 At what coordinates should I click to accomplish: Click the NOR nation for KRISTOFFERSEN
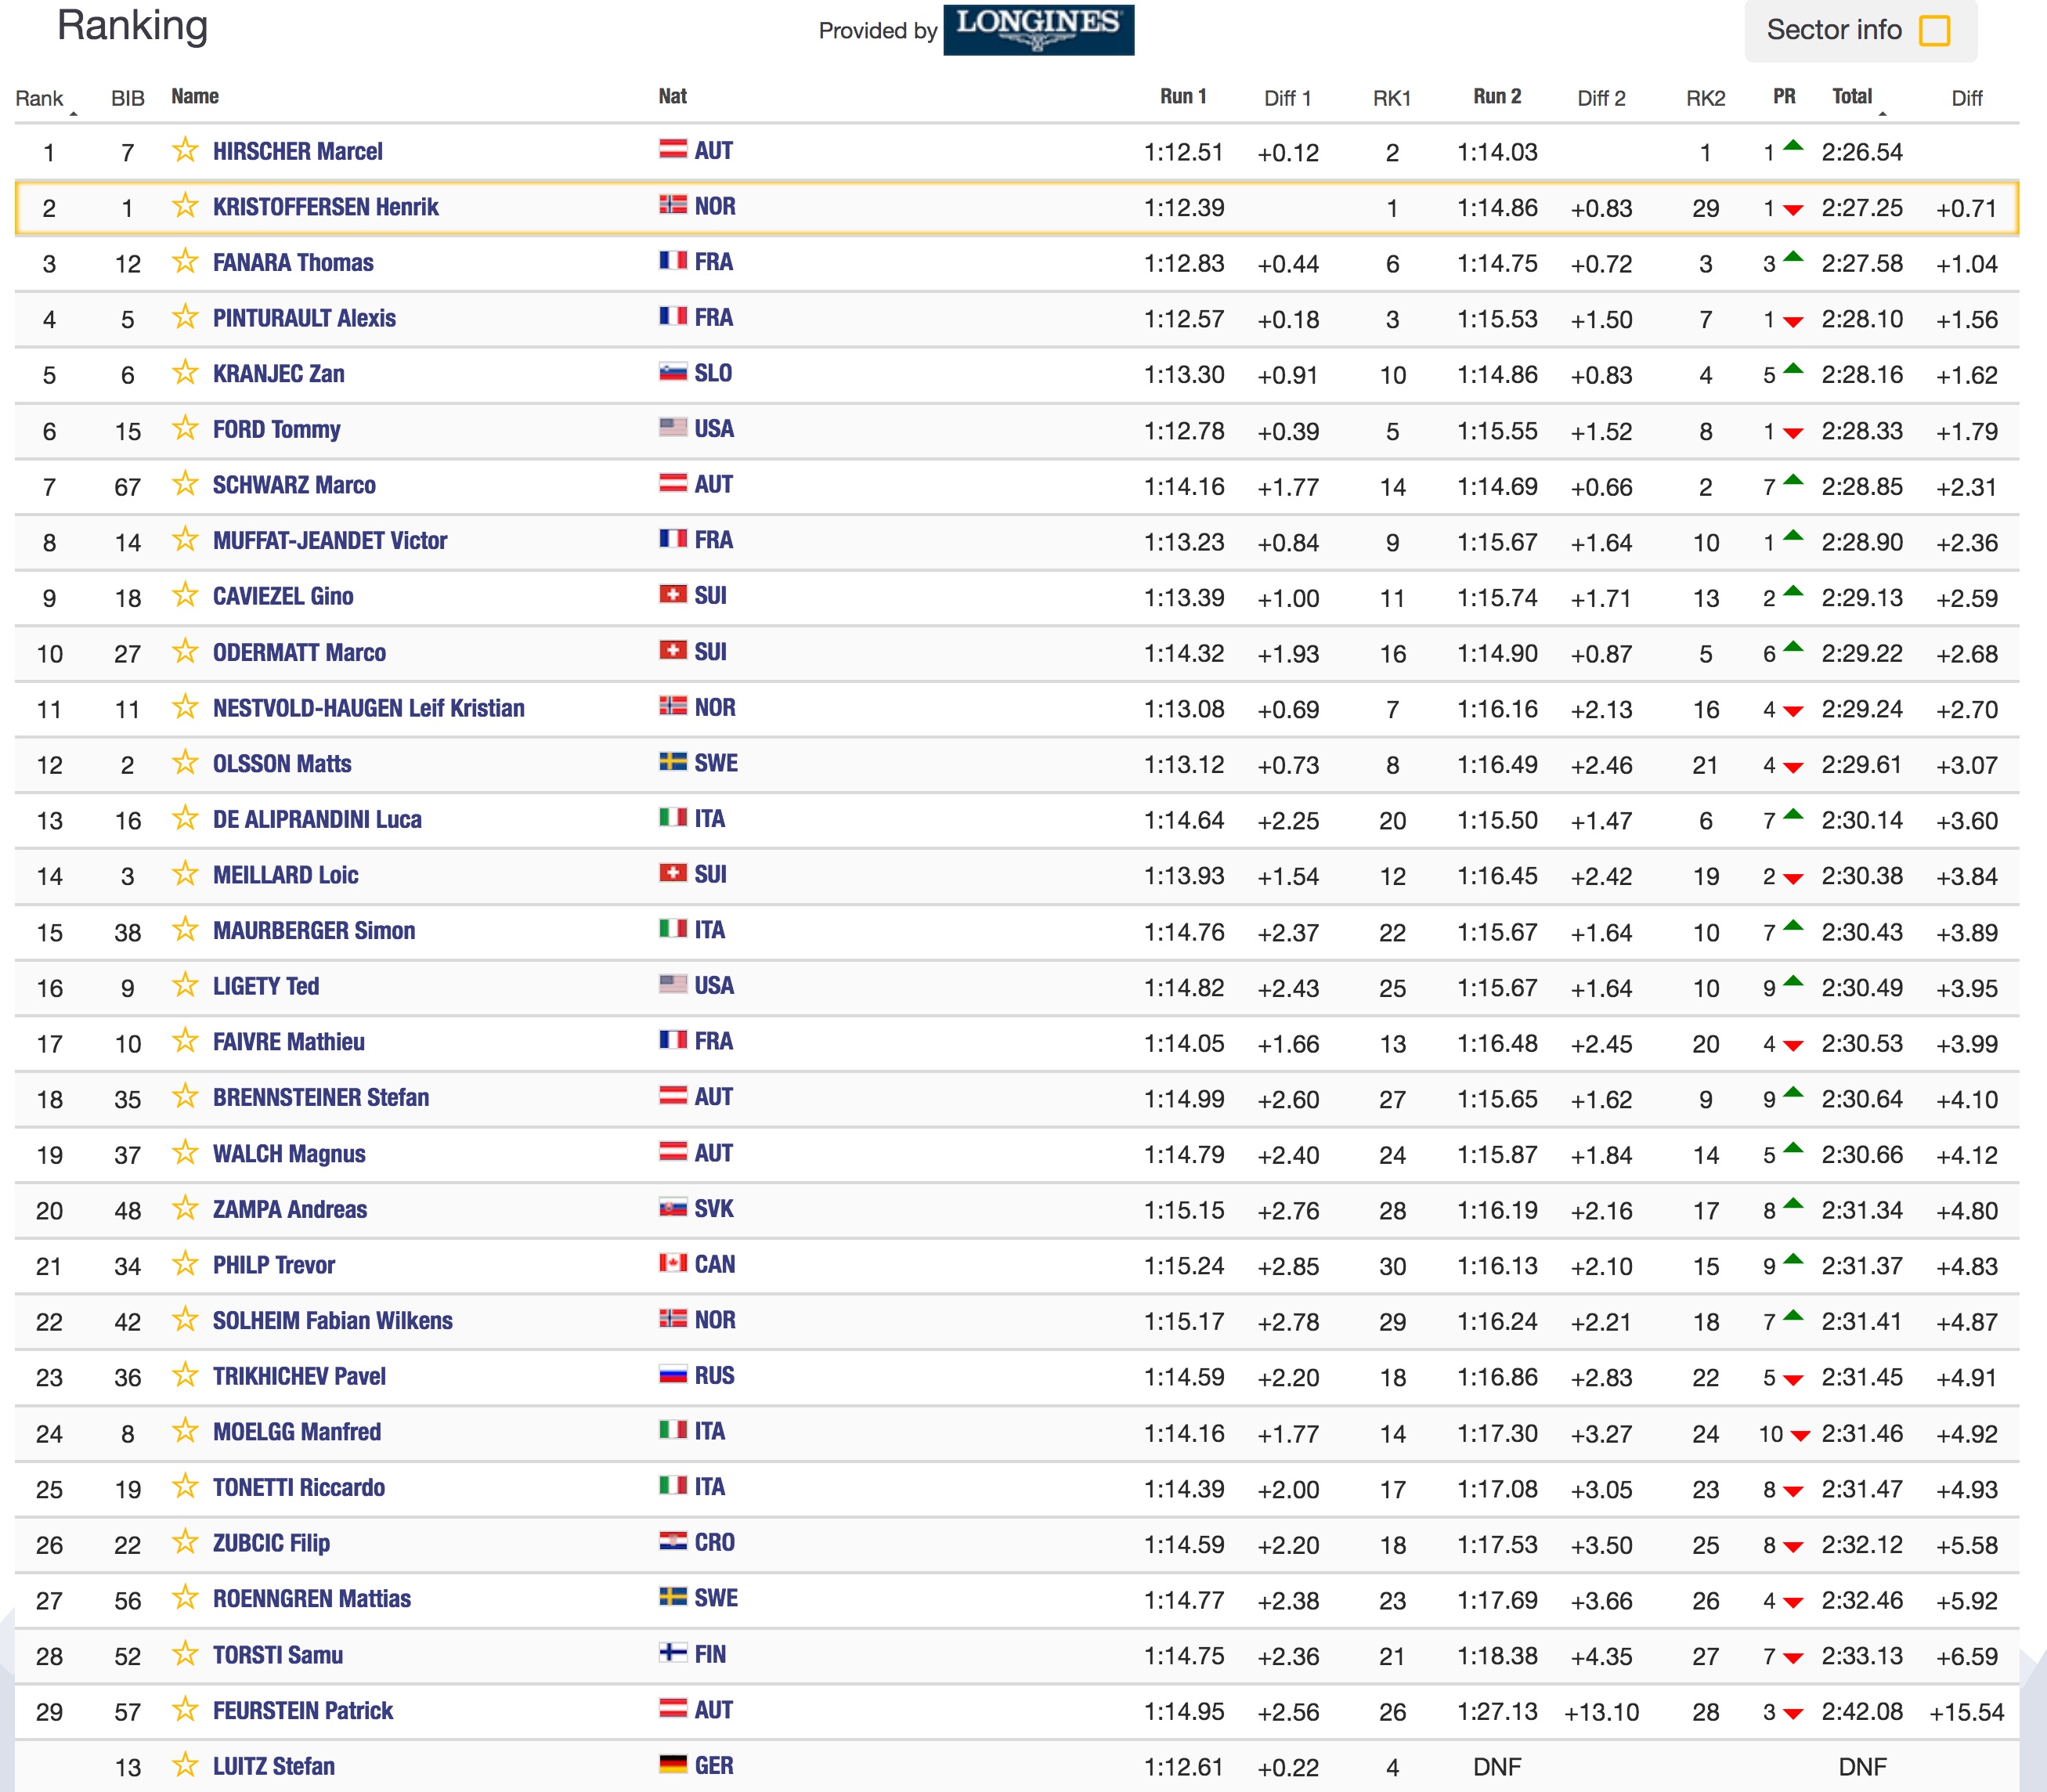[x=715, y=206]
